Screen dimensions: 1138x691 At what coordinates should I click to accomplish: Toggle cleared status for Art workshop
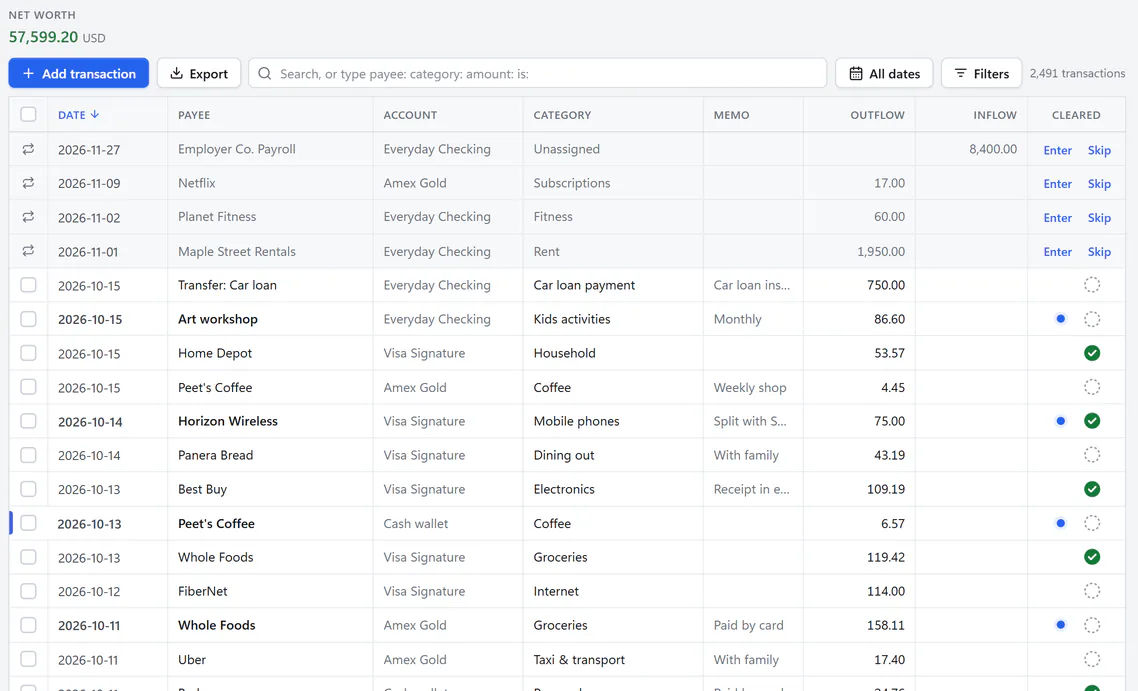1092,319
